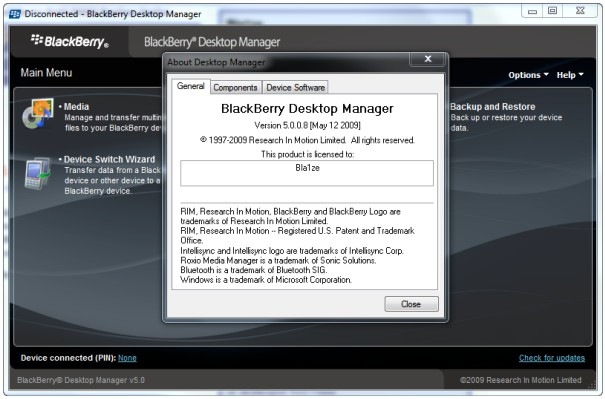
Task: Click 'BlackBerry Desktop Manager v5.0' footer text
Action: tap(81, 380)
